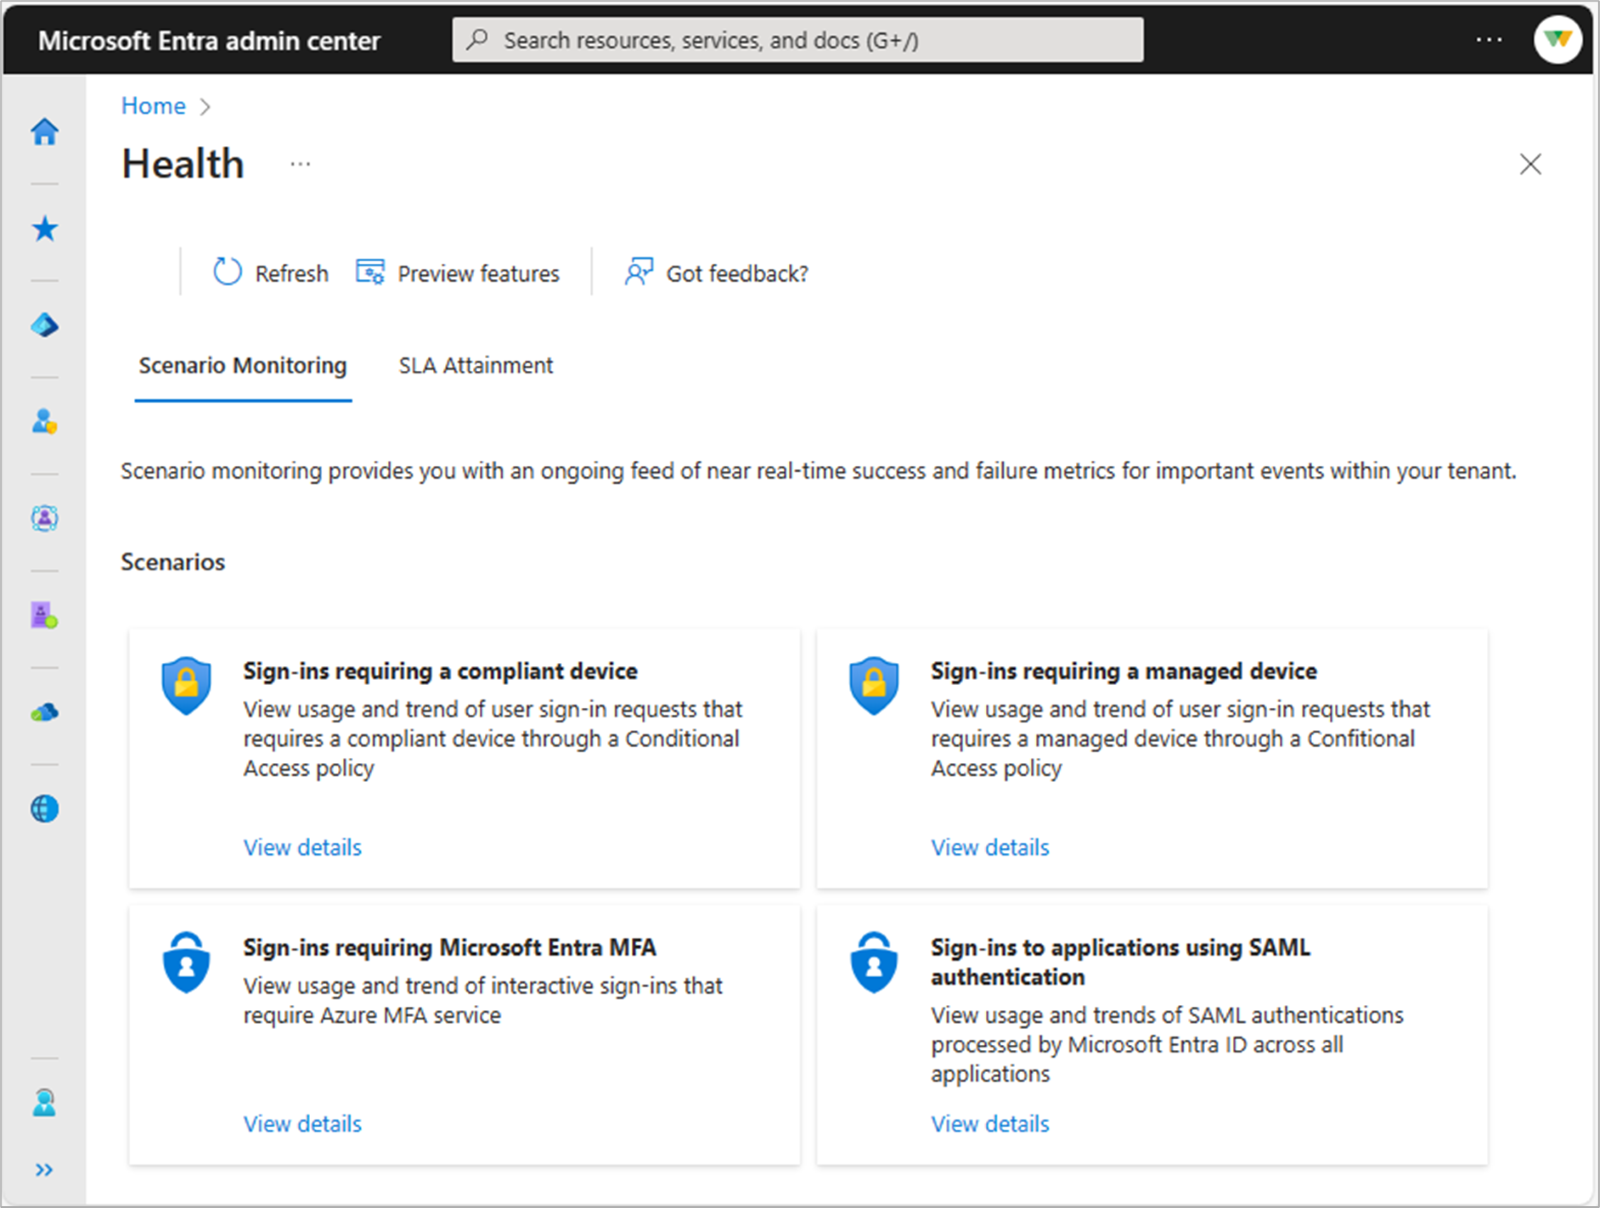Select the Favorites star icon
Image resolution: width=1600 pixels, height=1208 pixels.
pyautogui.click(x=44, y=228)
